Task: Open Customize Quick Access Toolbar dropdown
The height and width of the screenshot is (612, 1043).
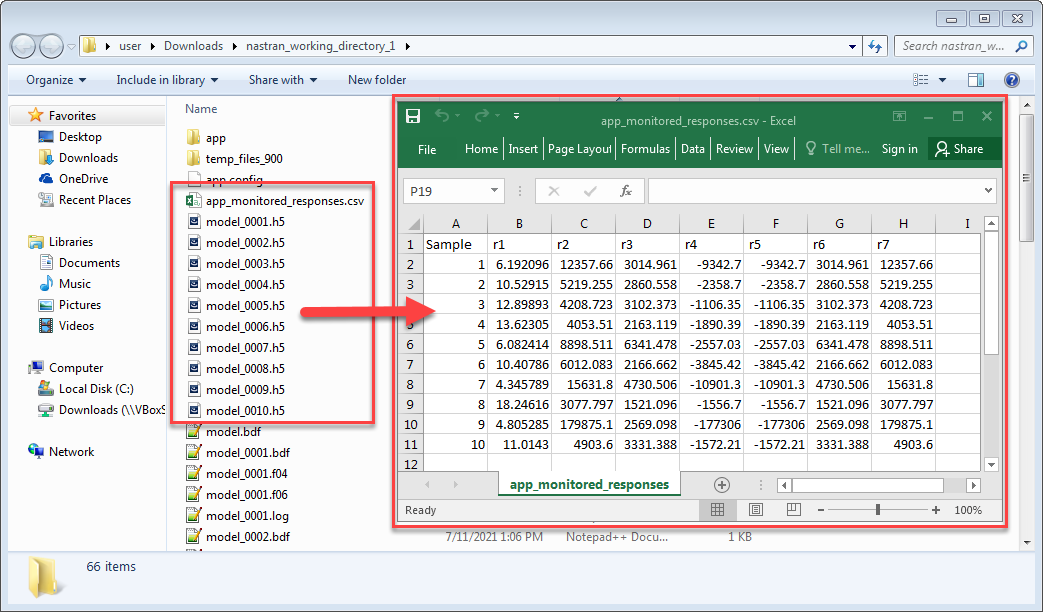Action: click(516, 116)
